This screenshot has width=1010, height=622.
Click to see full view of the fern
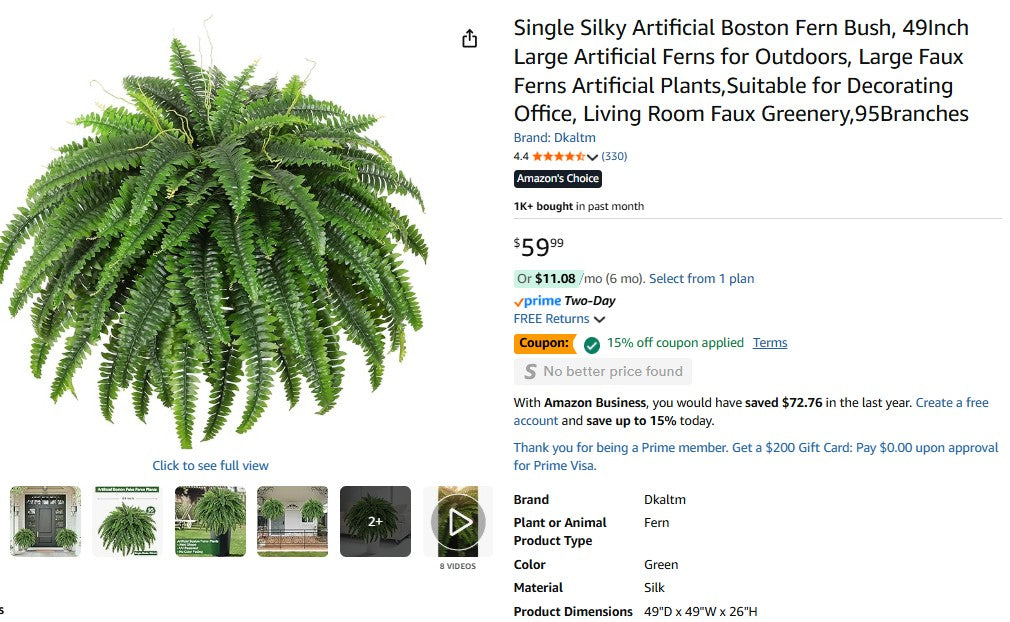coord(210,465)
